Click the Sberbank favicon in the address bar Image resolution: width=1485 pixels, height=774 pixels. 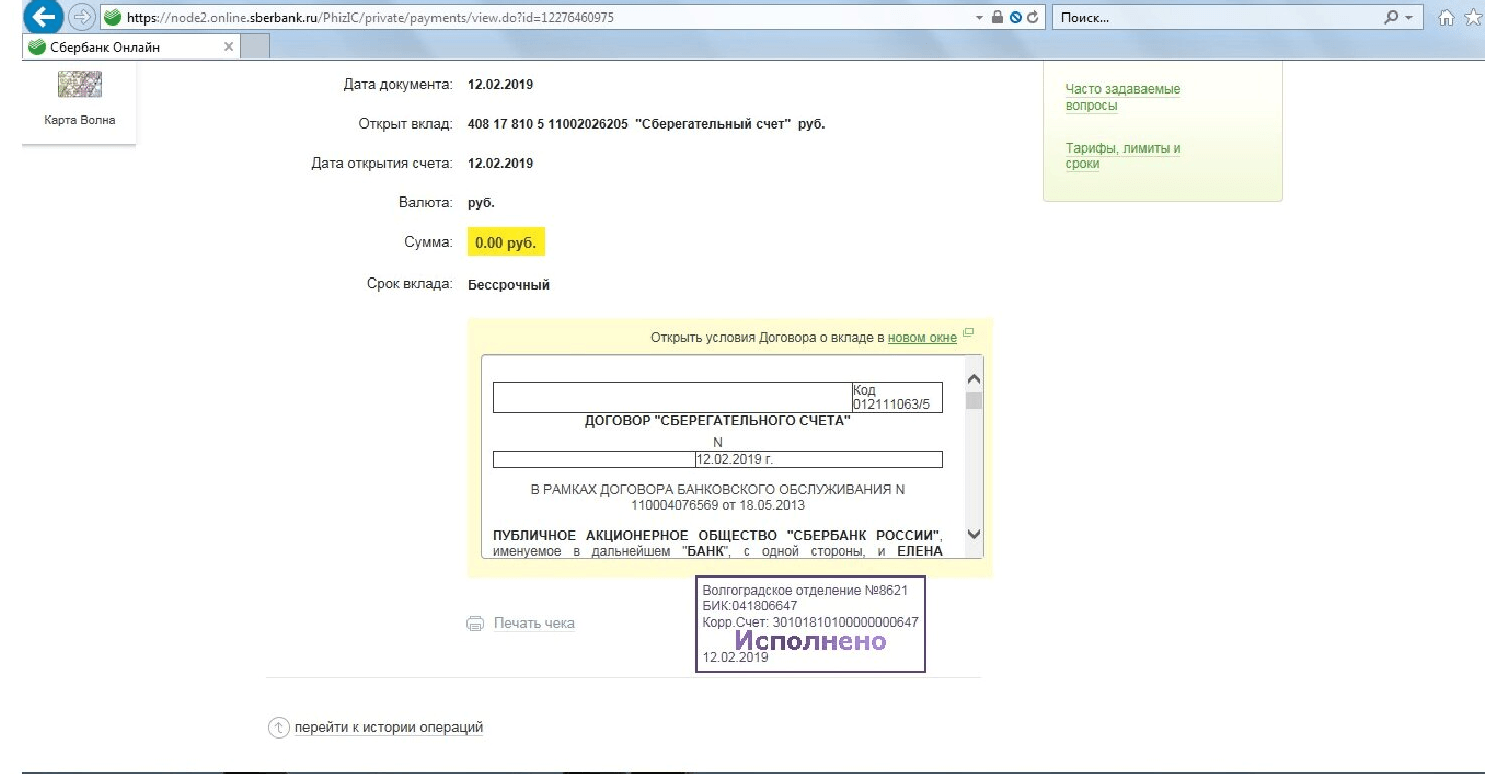[x=112, y=17]
